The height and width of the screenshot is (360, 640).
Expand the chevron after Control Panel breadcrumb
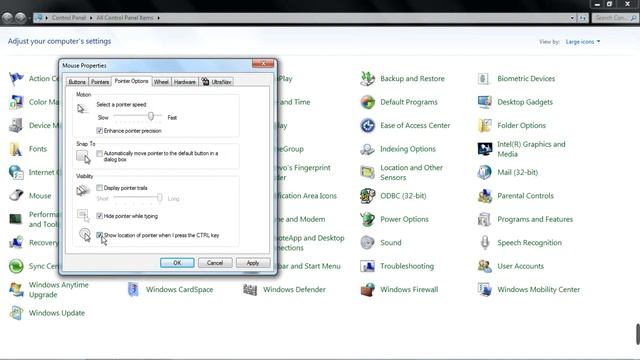[91, 18]
